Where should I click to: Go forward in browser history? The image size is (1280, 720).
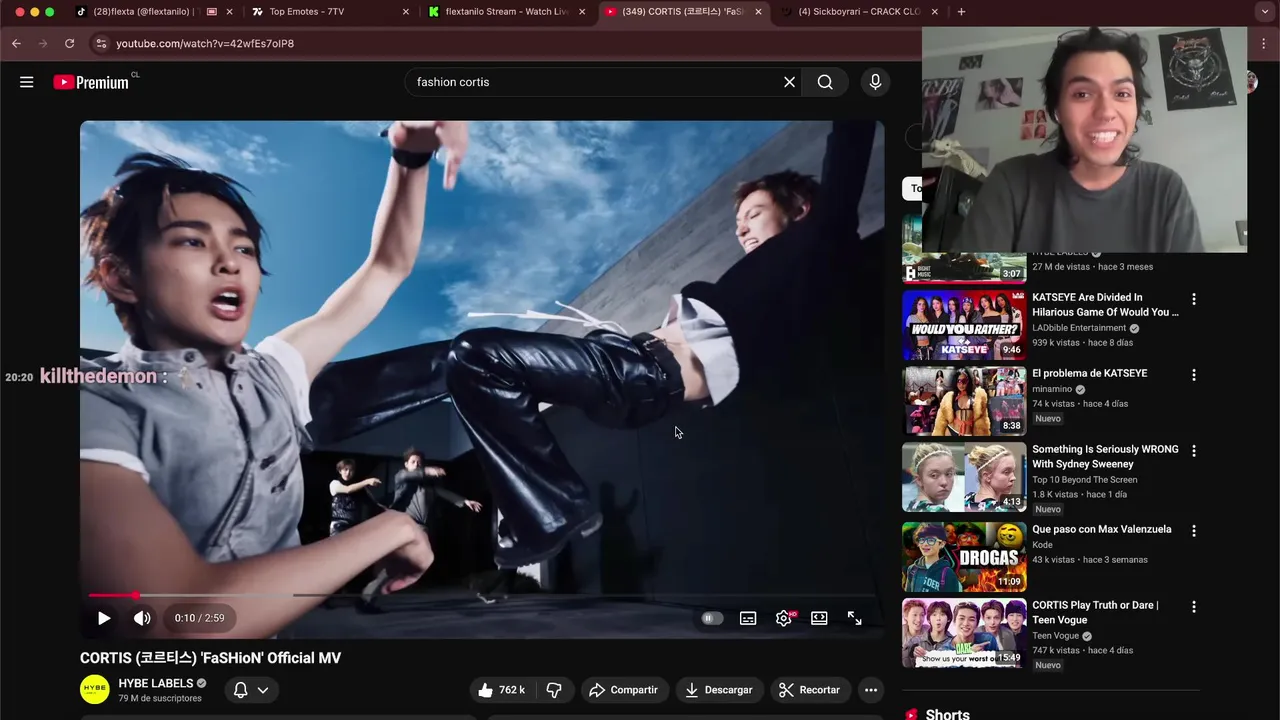[x=42, y=43]
